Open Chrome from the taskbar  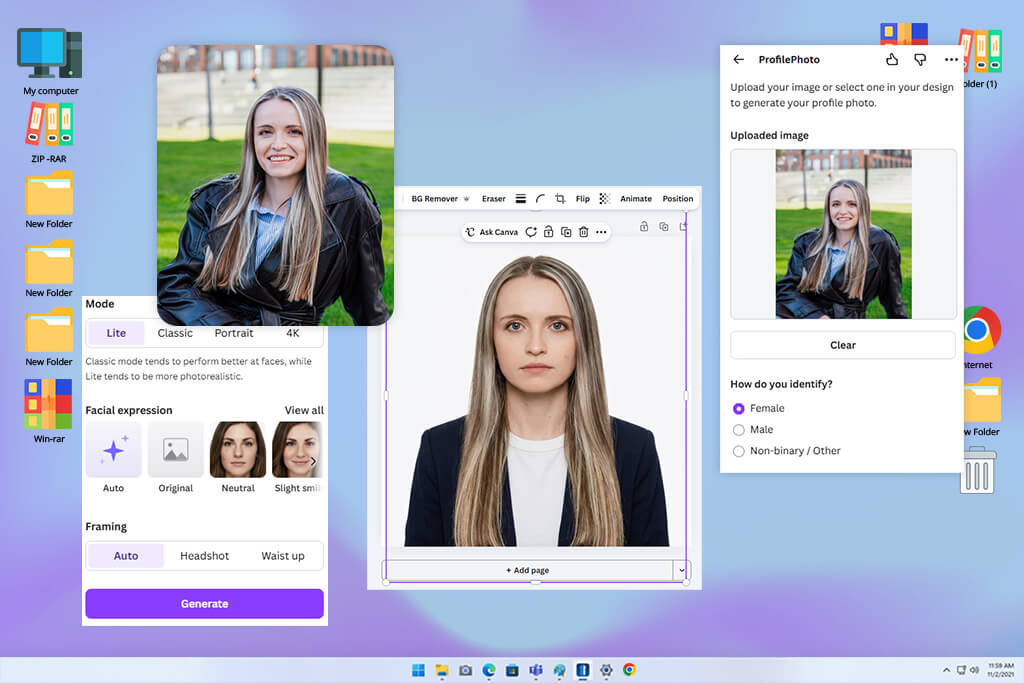(x=630, y=670)
